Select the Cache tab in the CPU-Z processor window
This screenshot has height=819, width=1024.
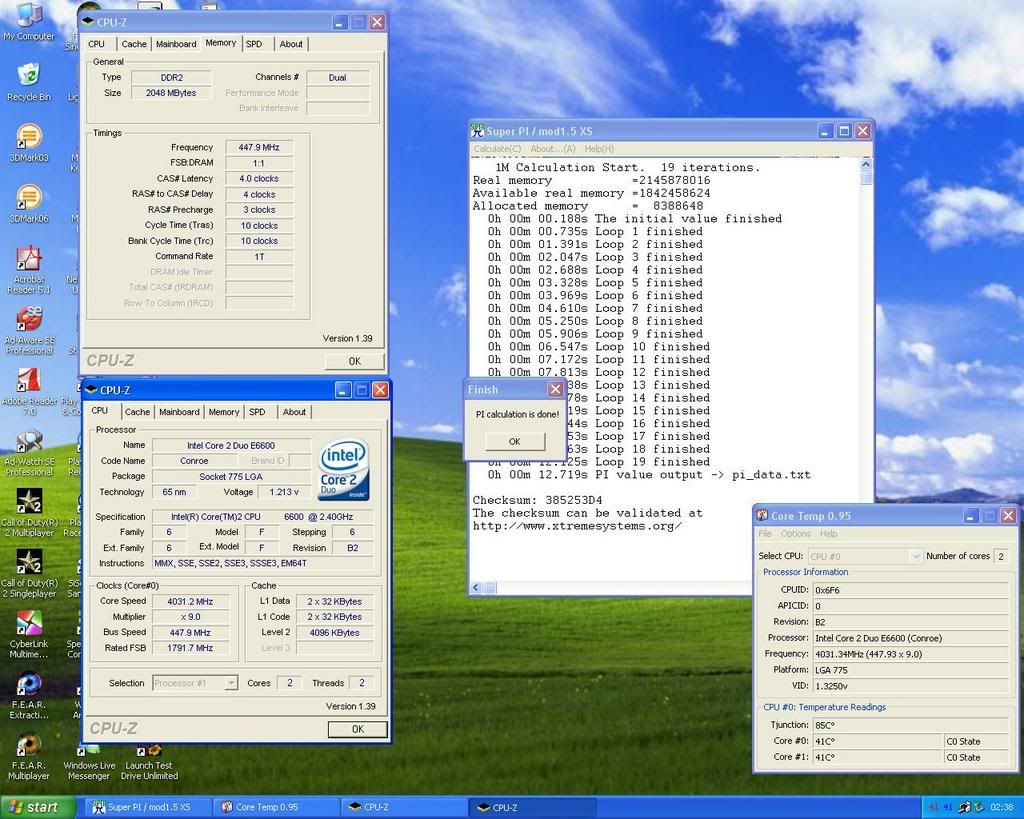click(137, 412)
